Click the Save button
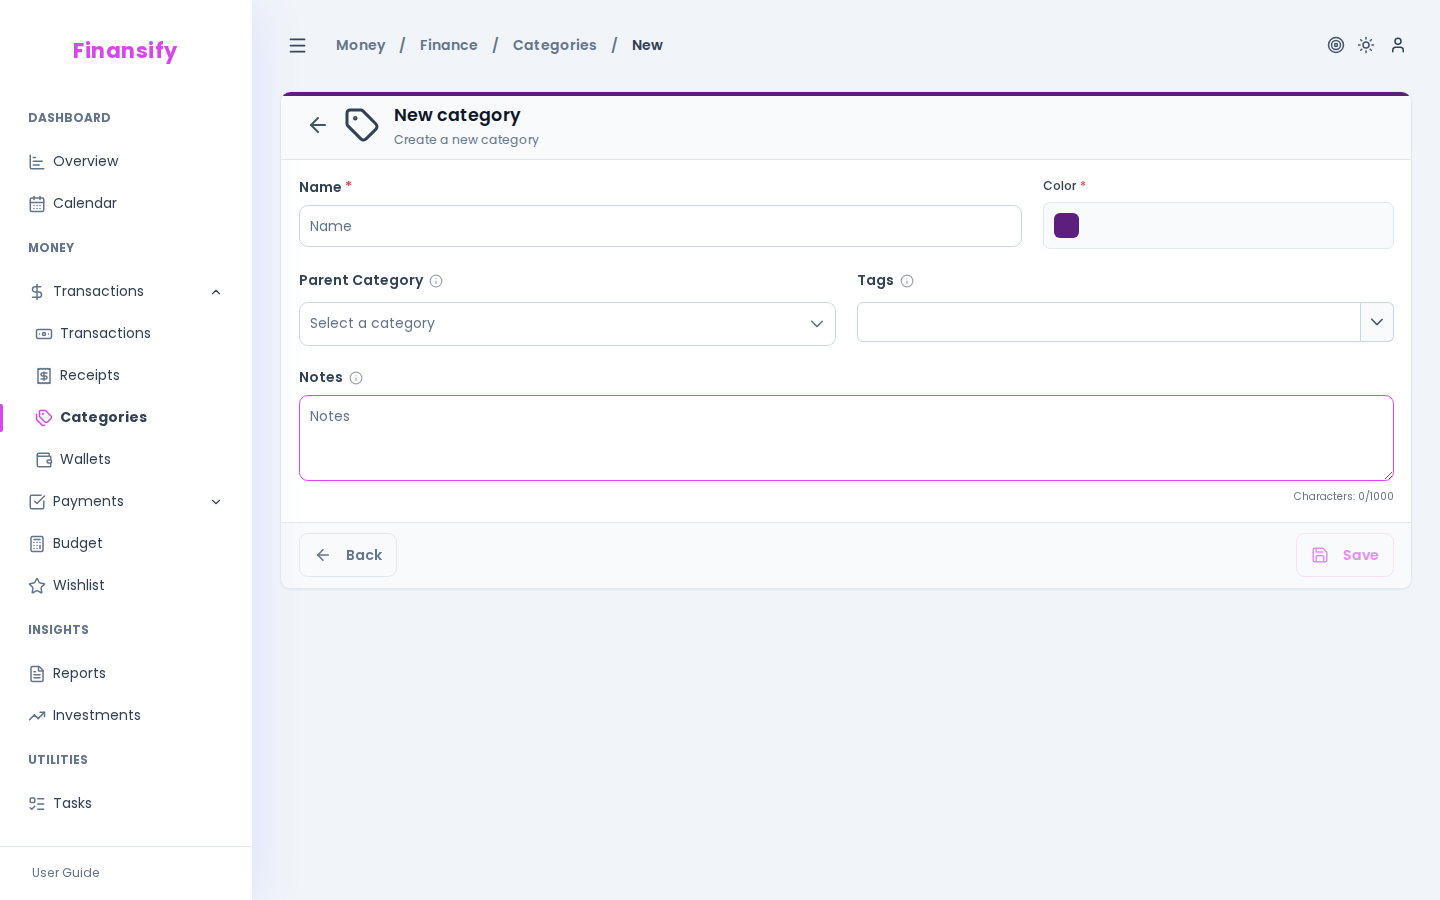The height and width of the screenshot is (900, 1440). 1345,555
